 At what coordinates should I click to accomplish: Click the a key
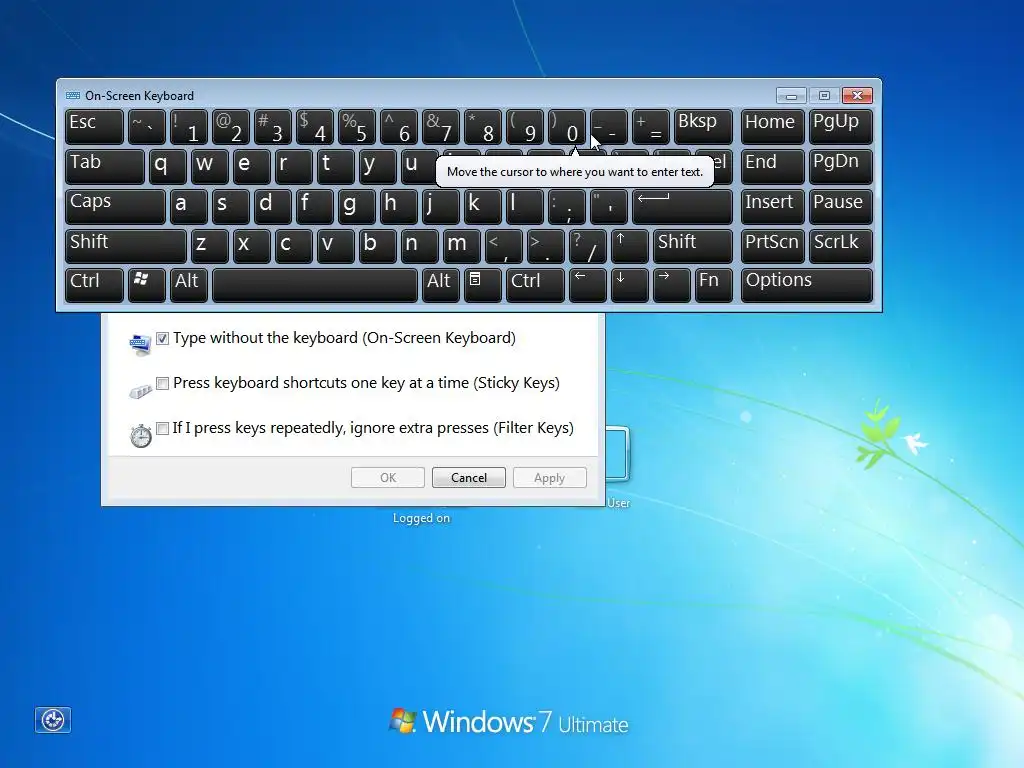point(189,206)
